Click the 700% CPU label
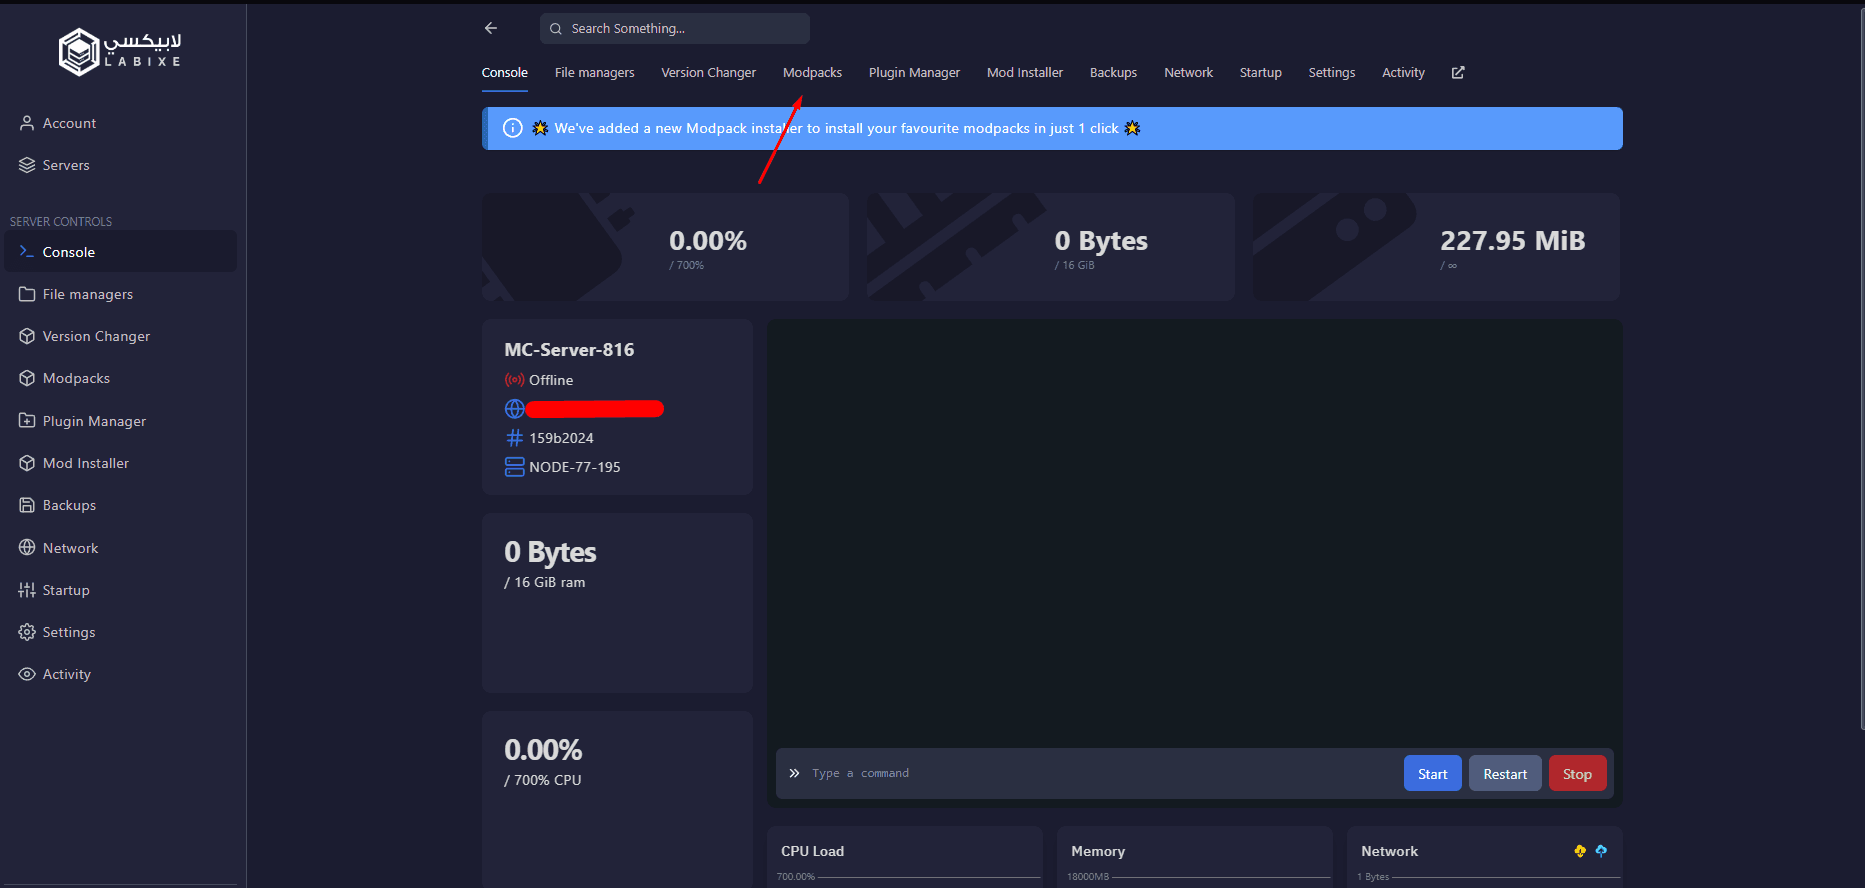The image size is (1865, 888). tap(543, 780)
